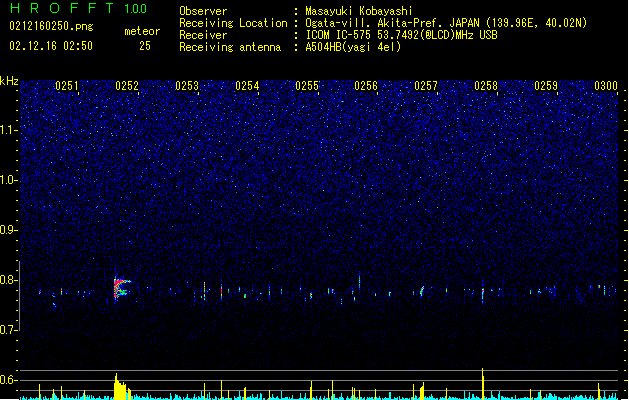Click the 0255 time marker
The width and height of the screenshot is (629, 400).
click(x=307, y=86)
